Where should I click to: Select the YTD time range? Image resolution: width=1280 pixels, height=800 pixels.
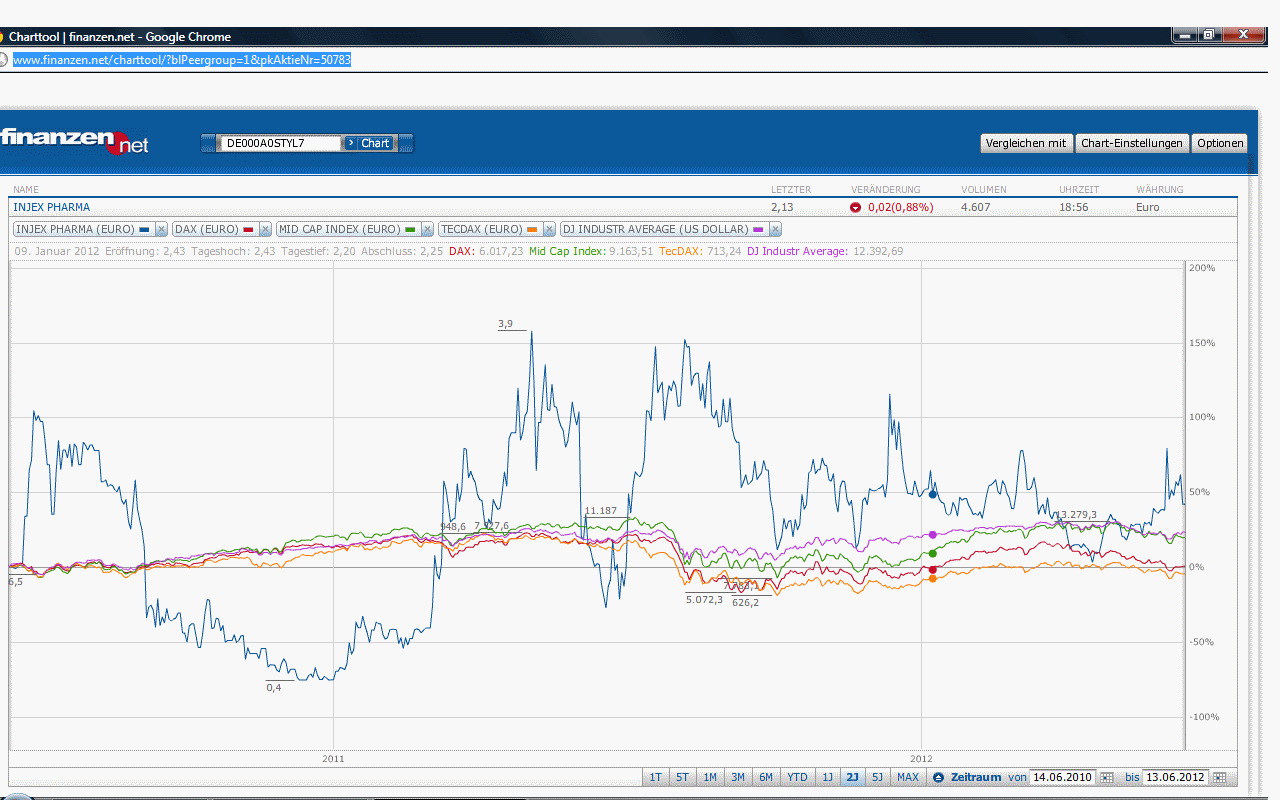click(x=797, y=777)
